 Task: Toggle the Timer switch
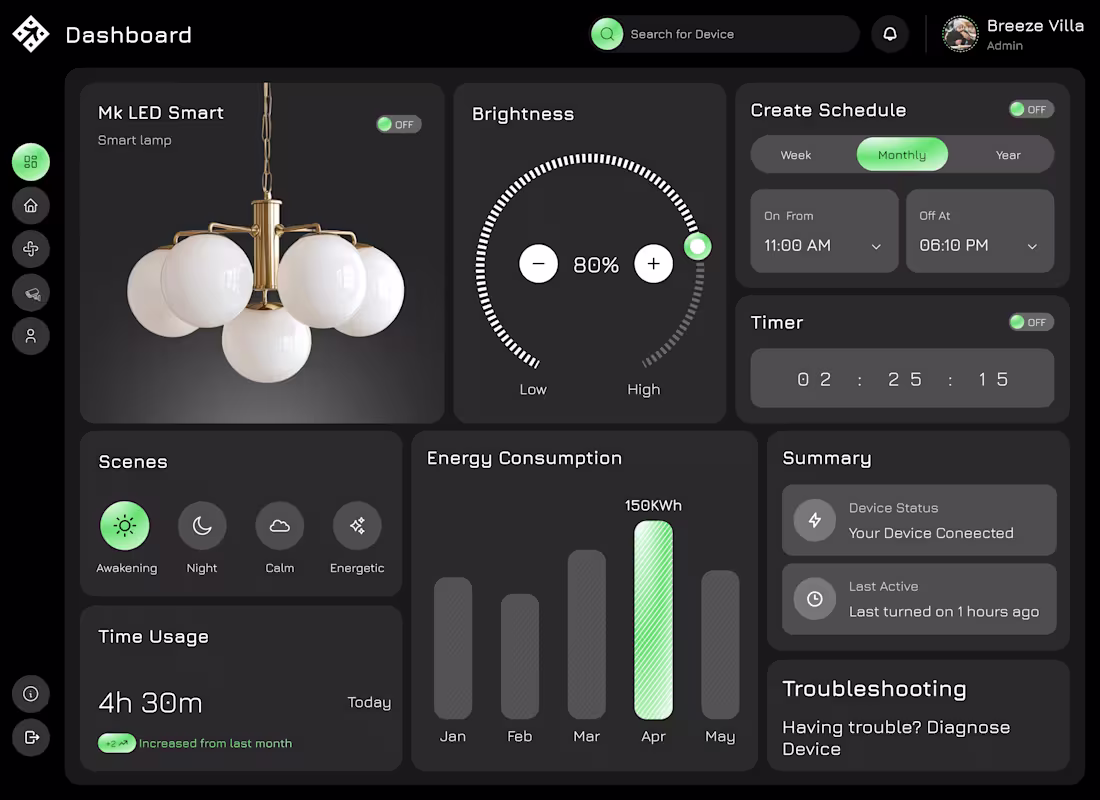pyautogui.click(x=1031, y=322)
